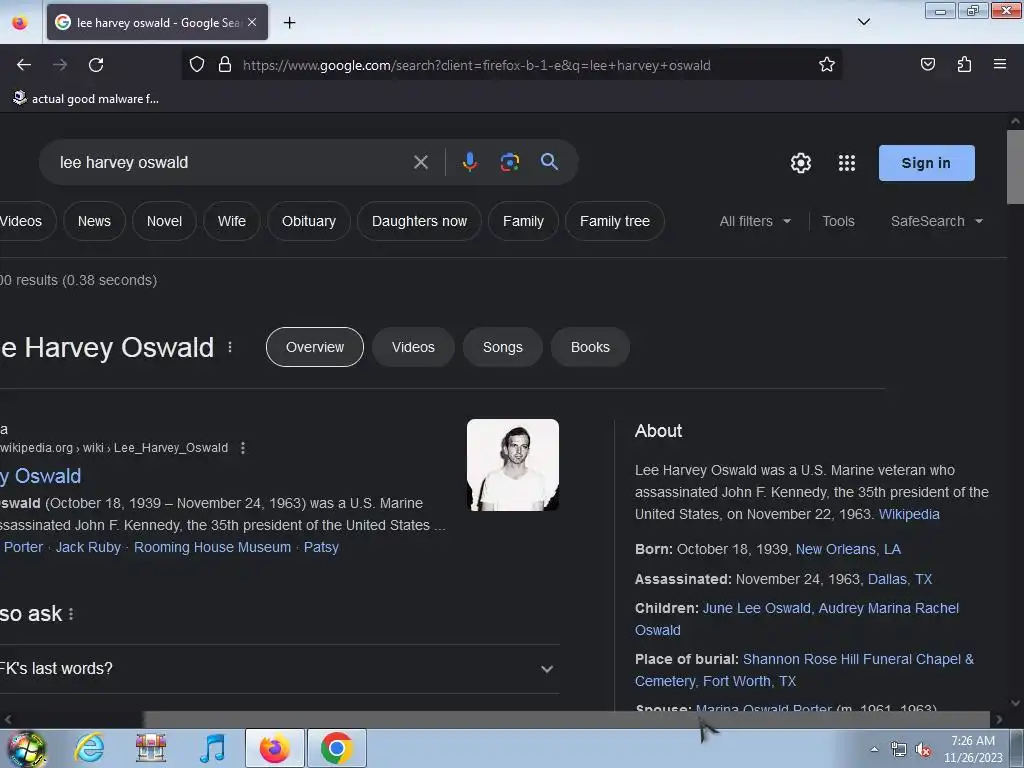Bookmark this page with the star icon
The width and height of the screenshot is (1024, 768).
(x=827, y=65)
